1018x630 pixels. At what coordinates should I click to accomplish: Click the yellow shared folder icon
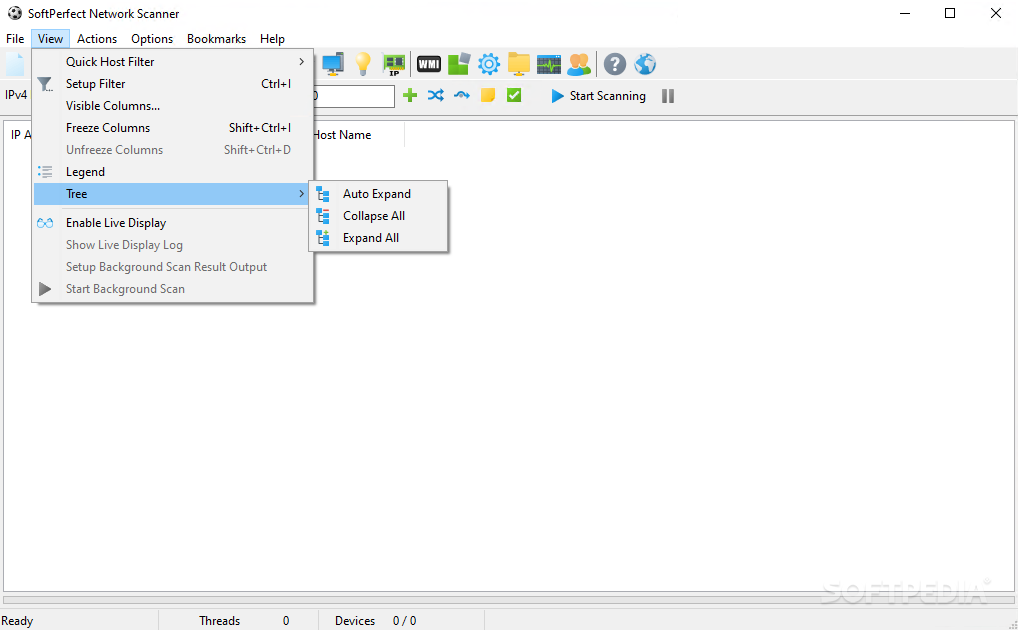(x=519, y=64)
